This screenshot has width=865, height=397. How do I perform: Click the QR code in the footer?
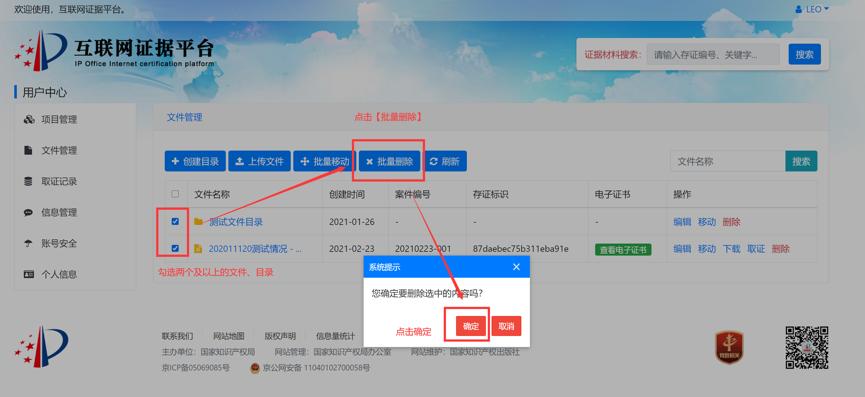pos(807,347)
